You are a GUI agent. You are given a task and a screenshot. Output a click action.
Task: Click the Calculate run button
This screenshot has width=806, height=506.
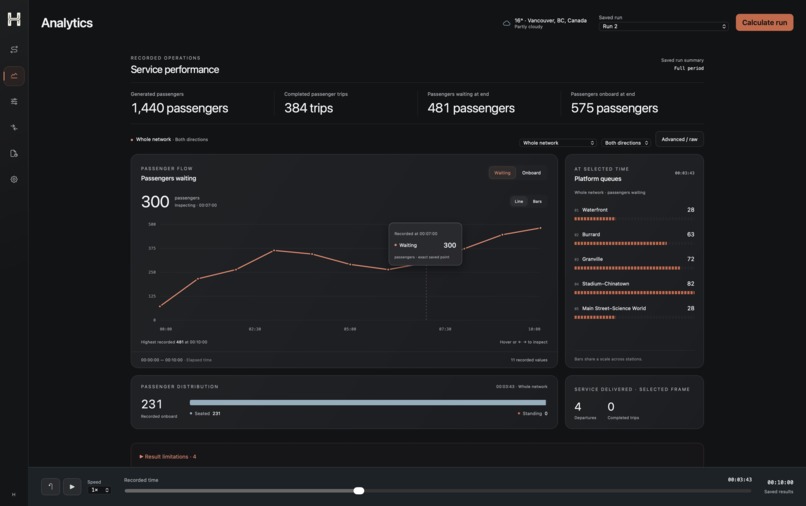[x=764, y=23]
